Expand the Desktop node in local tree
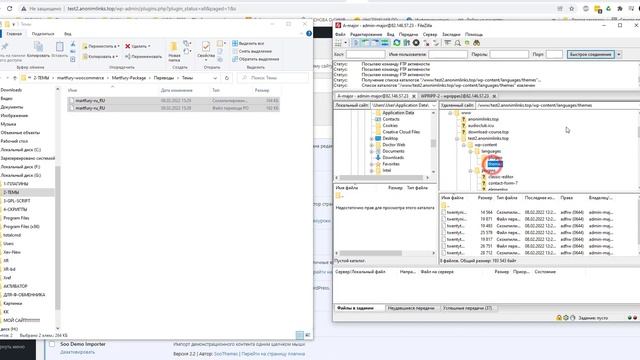Screen dimensions: 640x360 pyautogui.click(x=371, y=139)
